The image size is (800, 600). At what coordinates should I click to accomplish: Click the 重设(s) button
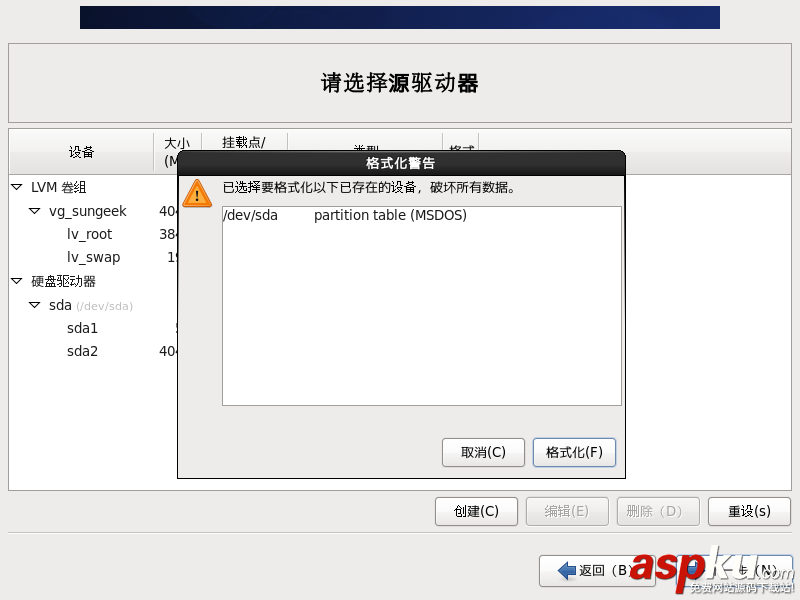749,511
